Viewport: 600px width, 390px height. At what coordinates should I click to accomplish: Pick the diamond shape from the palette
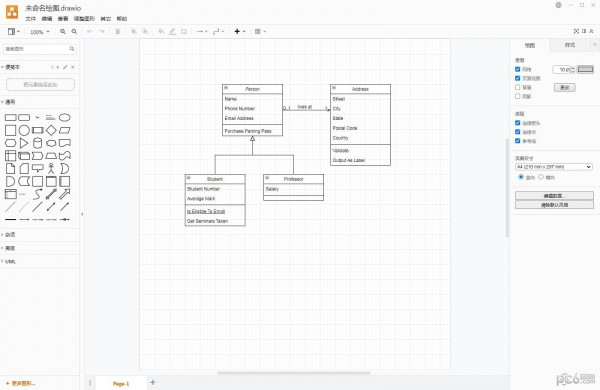coord(51,130)
